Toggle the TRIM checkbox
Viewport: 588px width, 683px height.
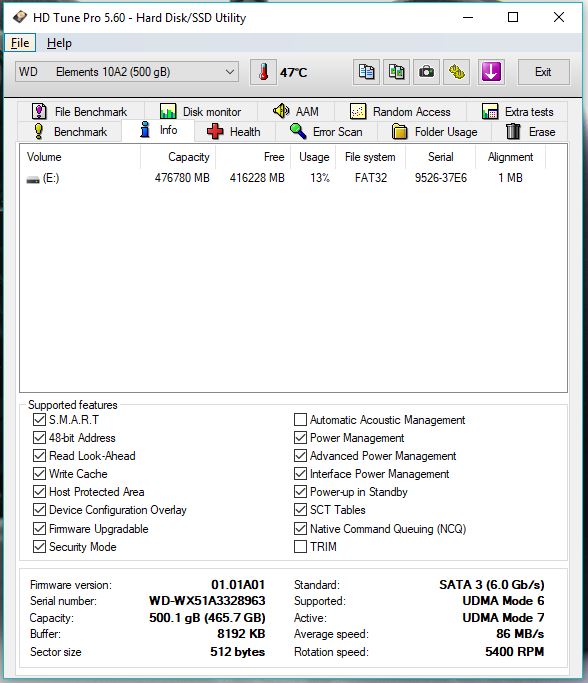pyautogui.click(x=301, y=547)
